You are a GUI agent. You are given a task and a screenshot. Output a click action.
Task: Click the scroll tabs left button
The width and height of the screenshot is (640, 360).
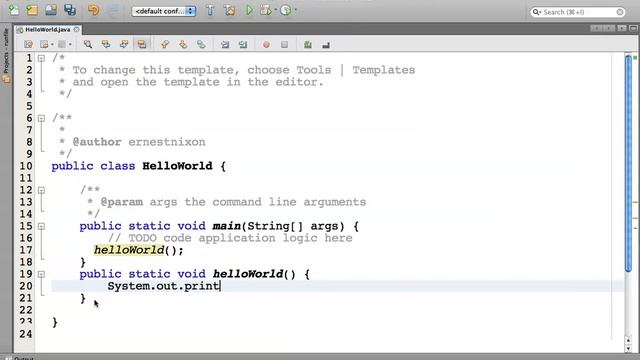[596, 28]
